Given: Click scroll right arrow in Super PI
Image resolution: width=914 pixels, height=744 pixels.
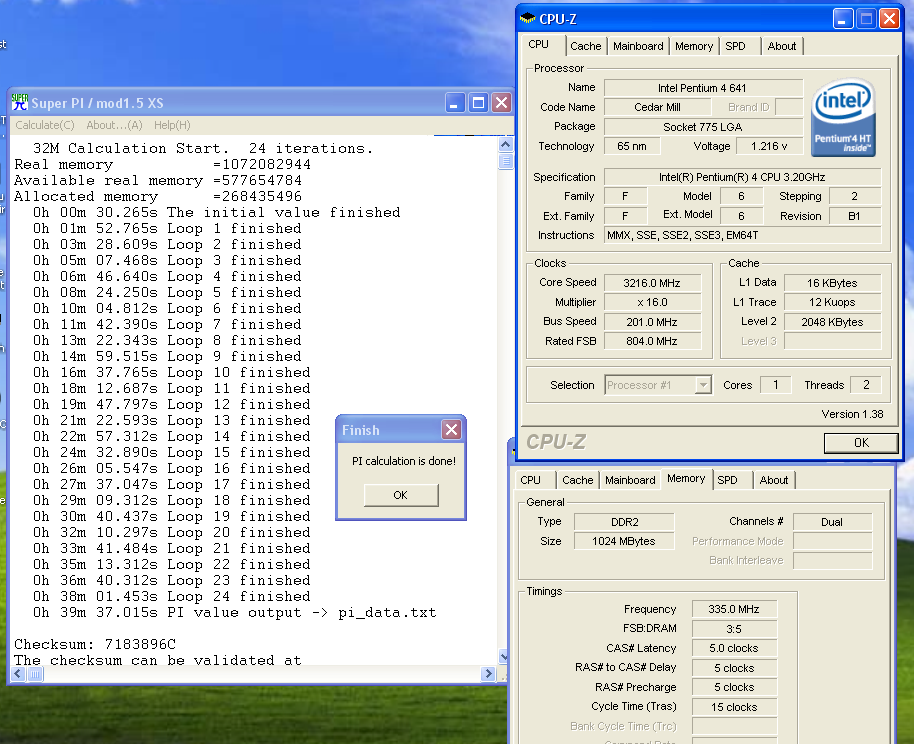Looking at the screenshot, I should [x=488, y=674].
